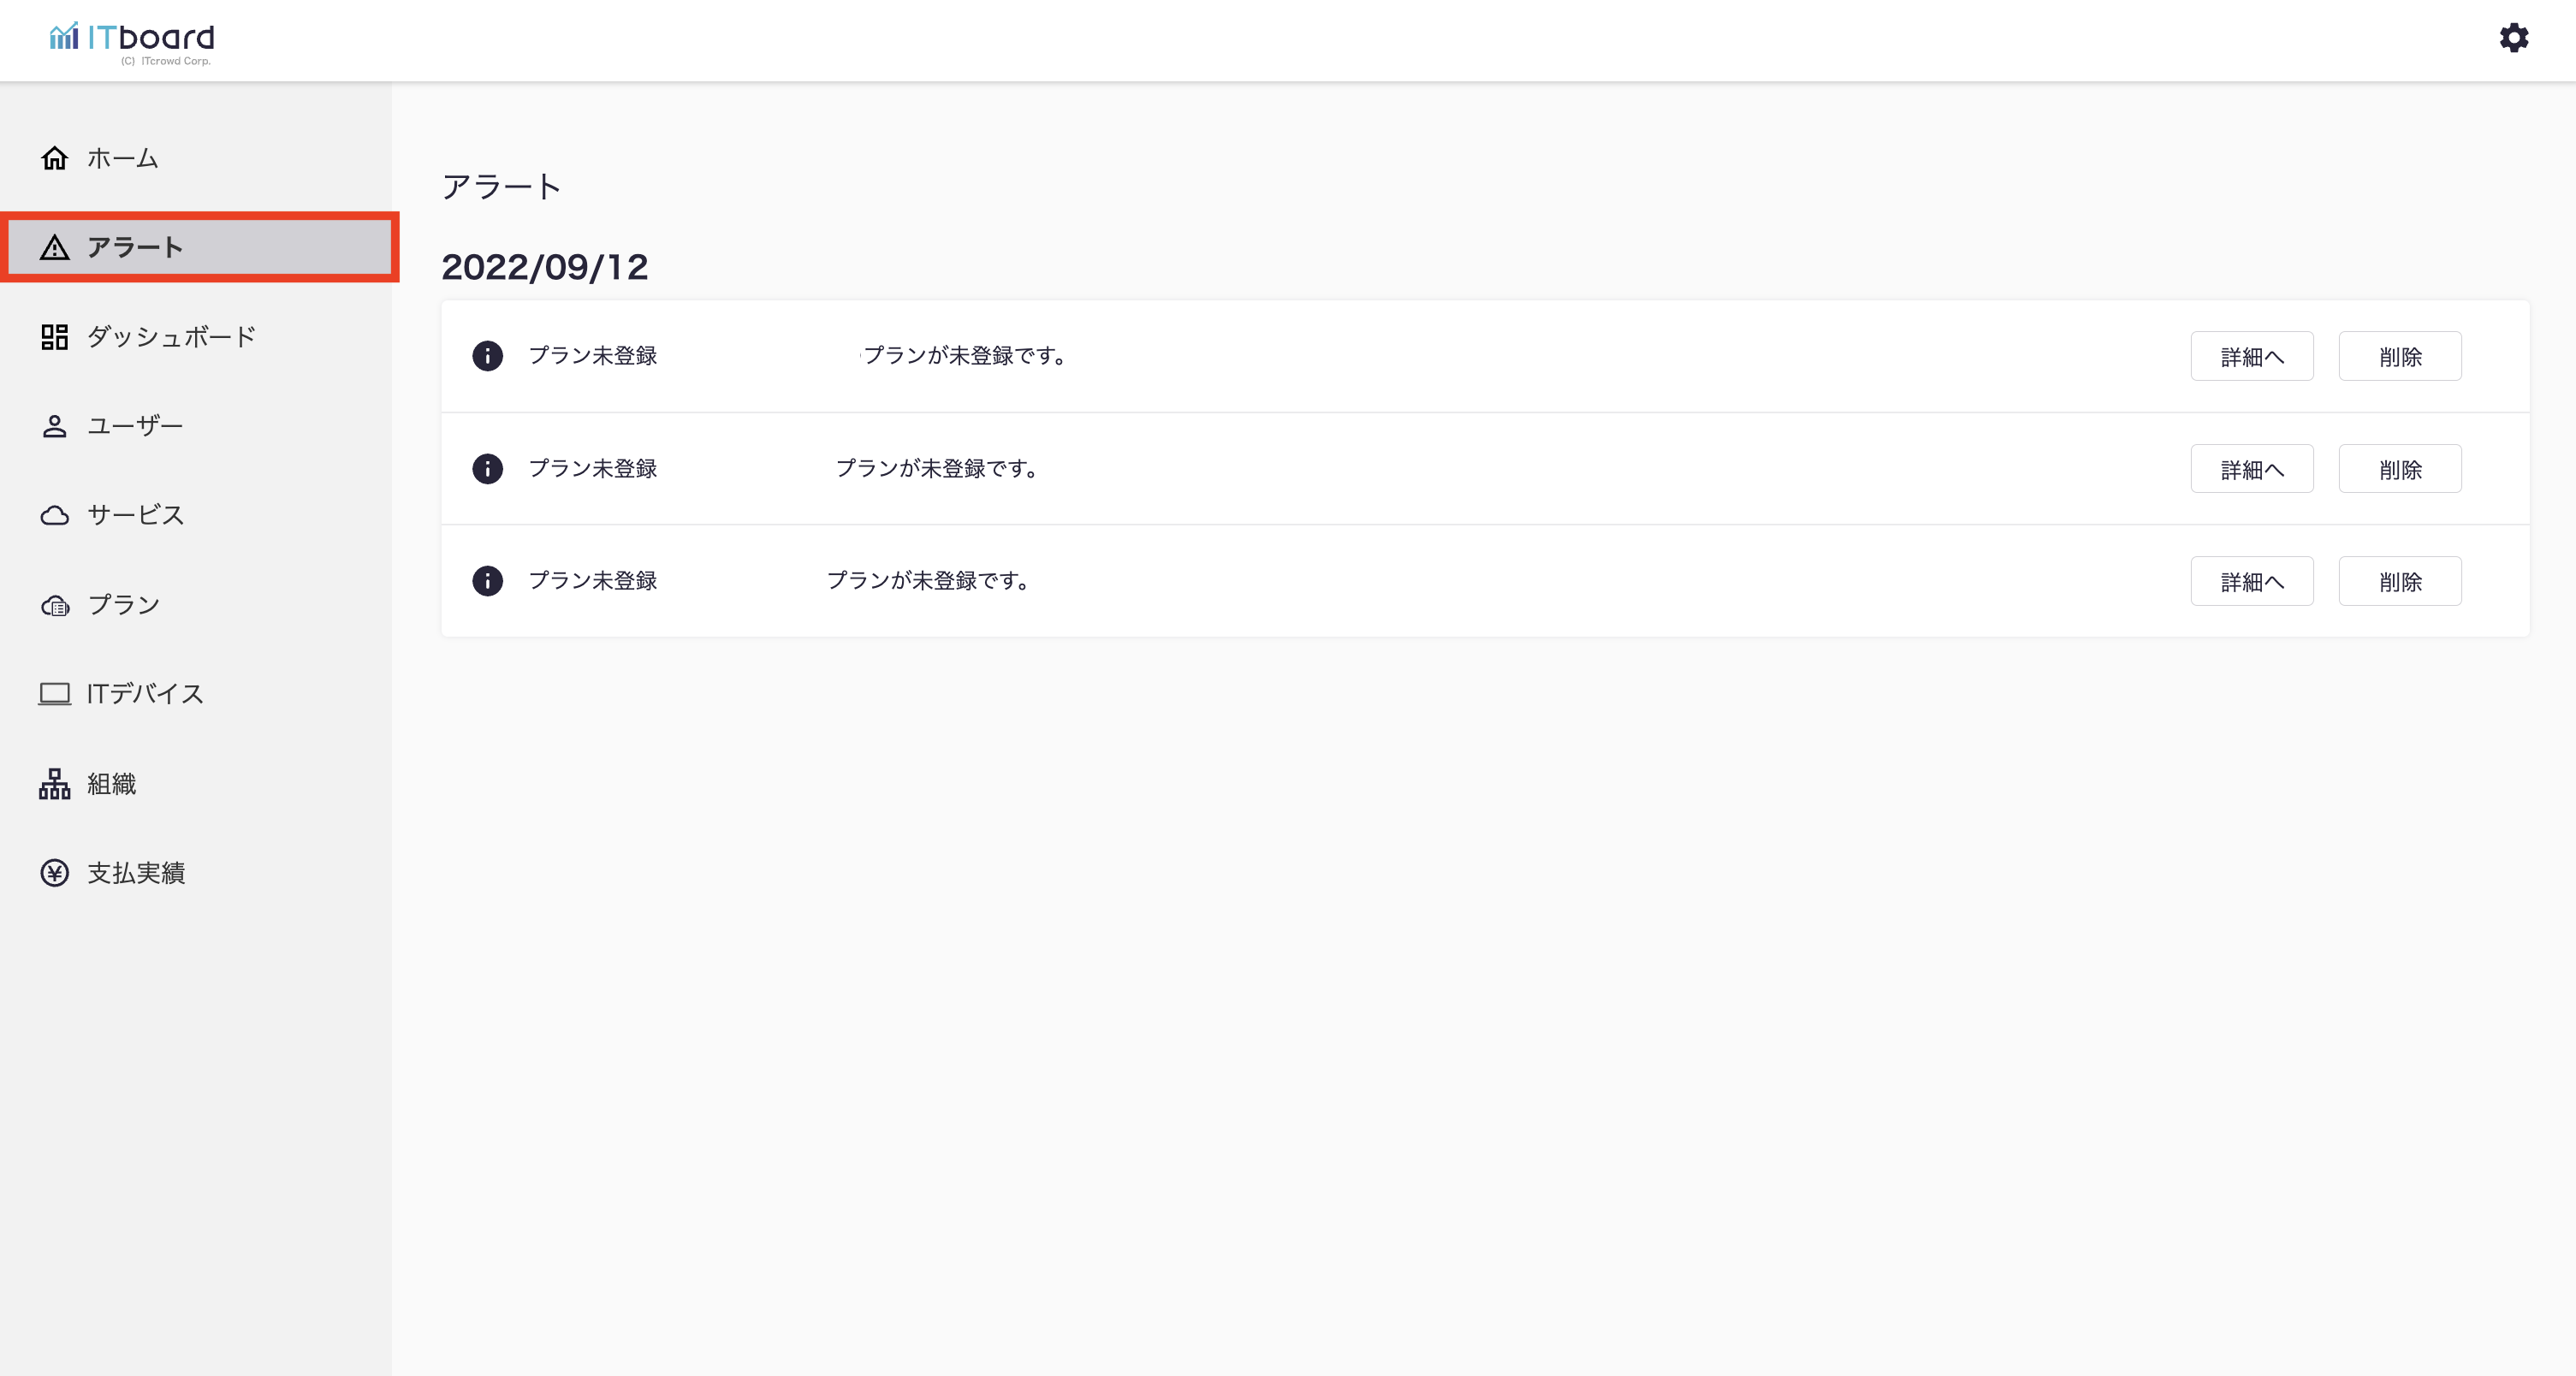Click the dashboard grid icon
This screenshot has width=2576, height=1376.
coord(54,337)
